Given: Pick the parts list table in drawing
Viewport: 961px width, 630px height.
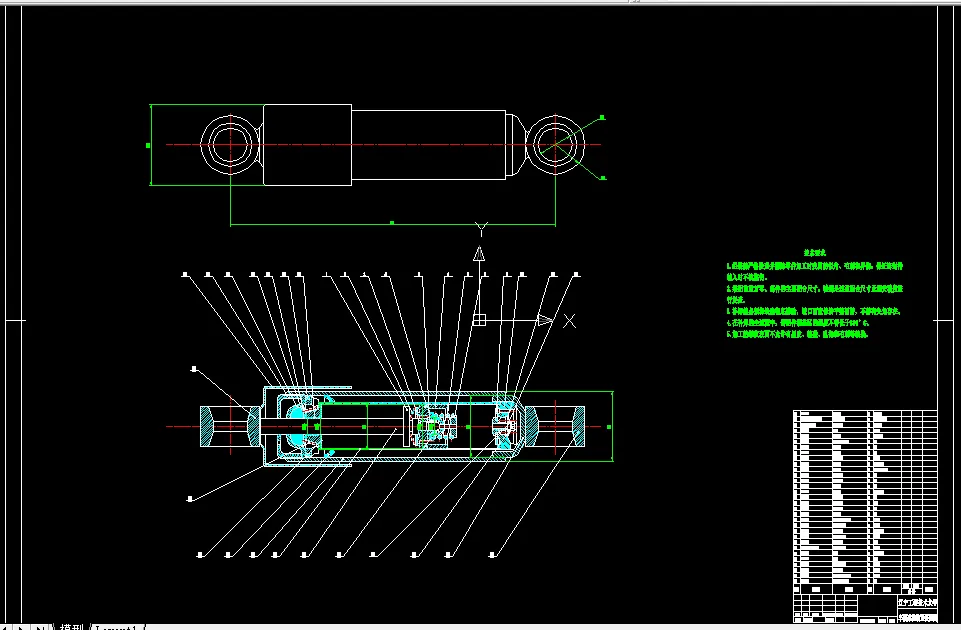Looking at the screenshot, I should tap(865, 501).
